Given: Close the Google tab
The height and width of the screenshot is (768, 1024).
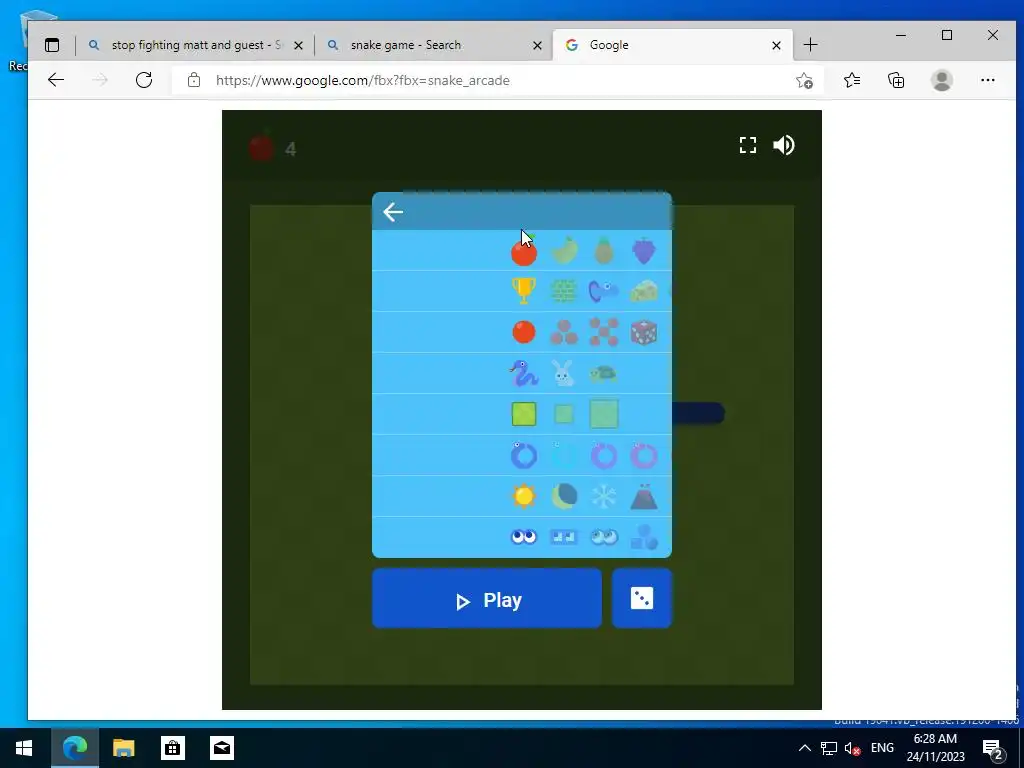Looking at the screenshot, I should click(776, 46).
